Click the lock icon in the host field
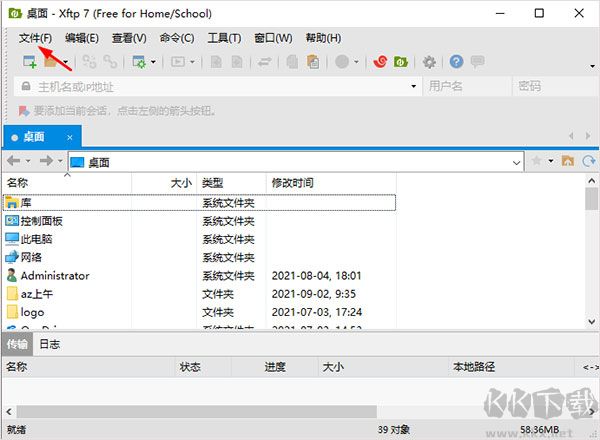 [x=26, y=86]
